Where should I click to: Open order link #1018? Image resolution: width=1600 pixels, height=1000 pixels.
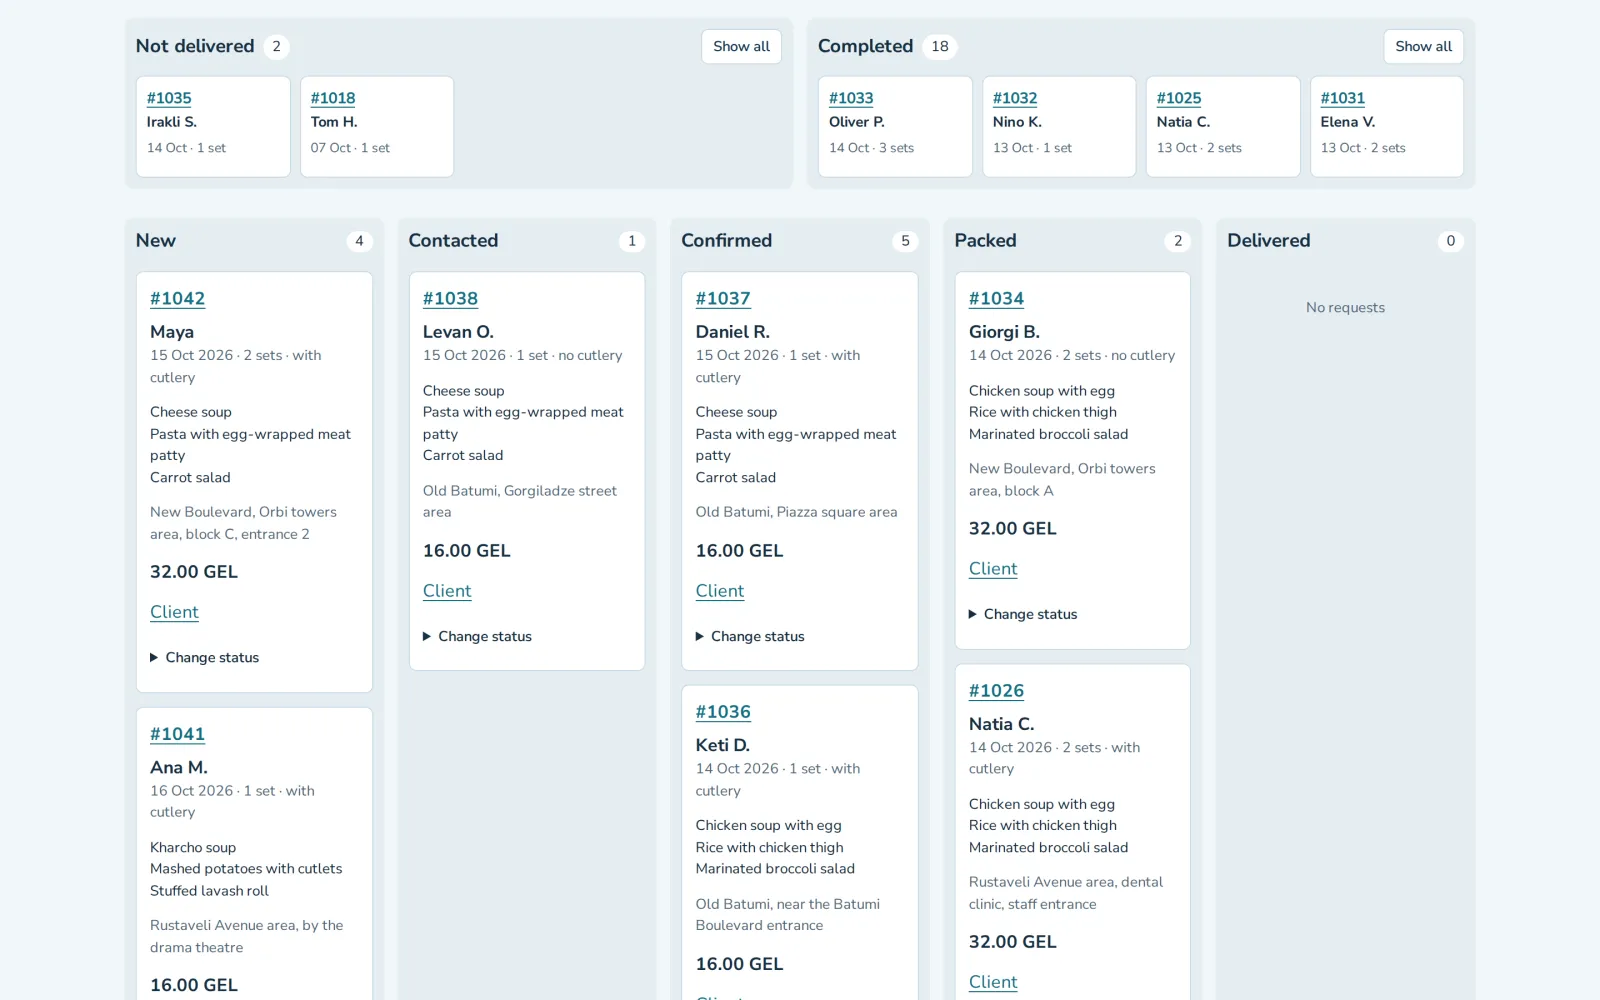333,98
